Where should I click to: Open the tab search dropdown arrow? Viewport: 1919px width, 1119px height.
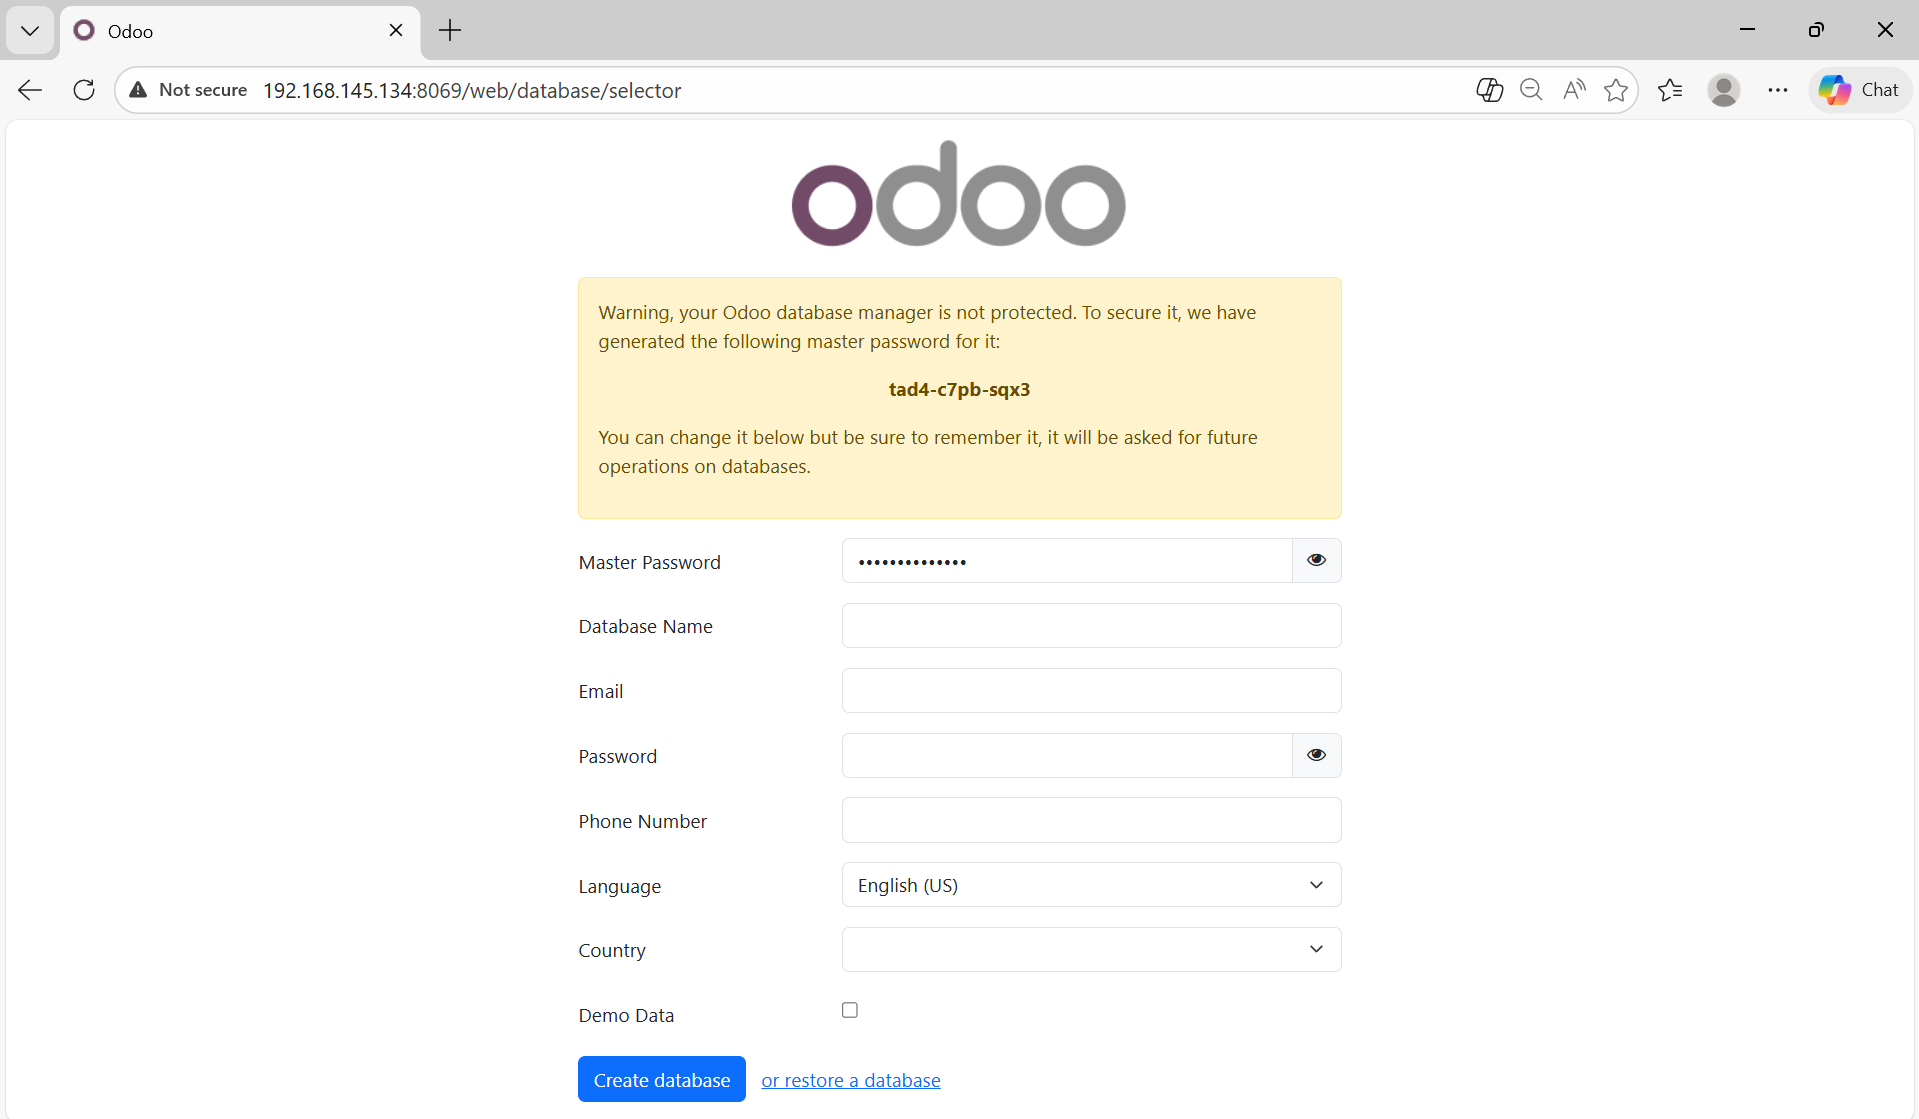pyautogui.click(x=30, y=30)
